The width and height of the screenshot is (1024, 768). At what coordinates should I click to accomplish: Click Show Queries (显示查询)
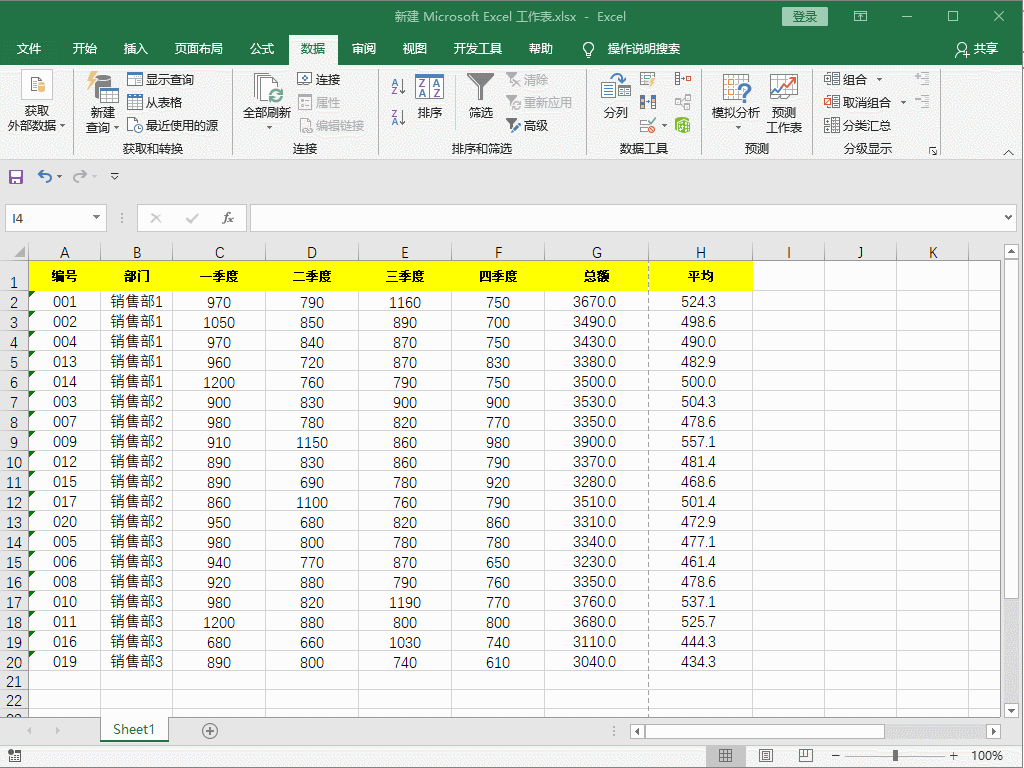tap(161, 80)
